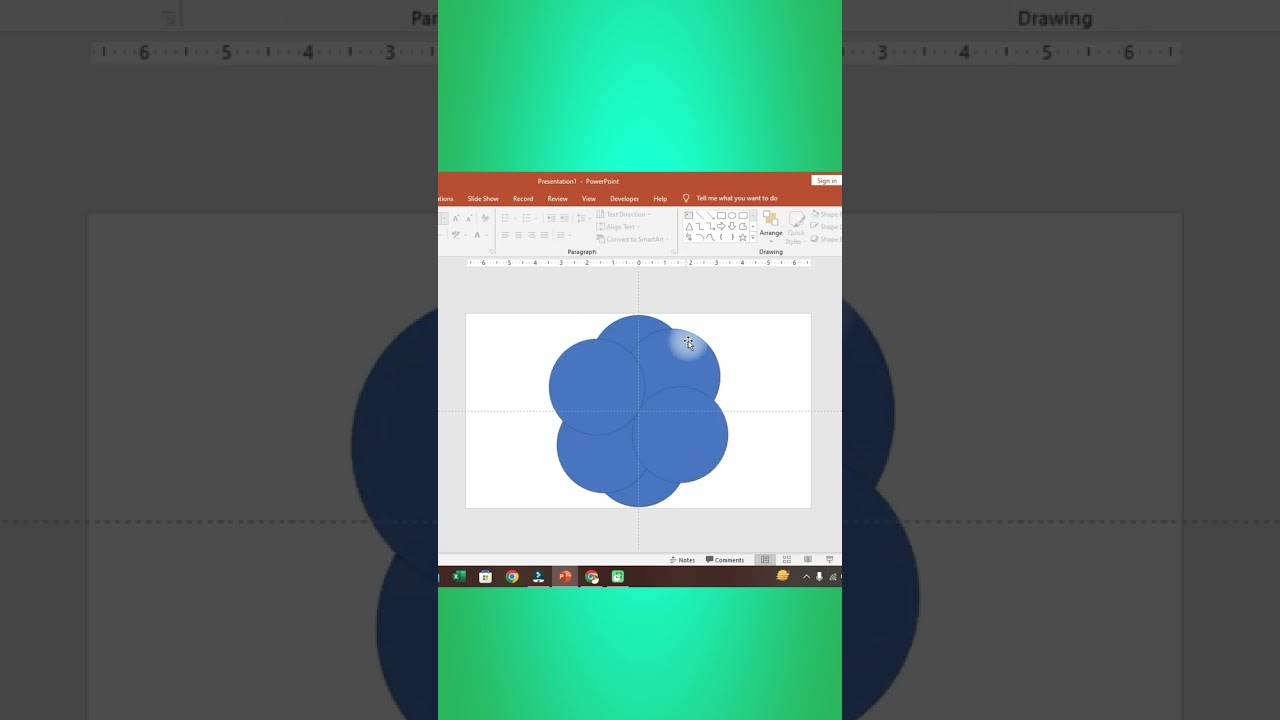The image size is (1280, 720).
Task: Click the Increase List Level icon
Action: coord(564,218)
